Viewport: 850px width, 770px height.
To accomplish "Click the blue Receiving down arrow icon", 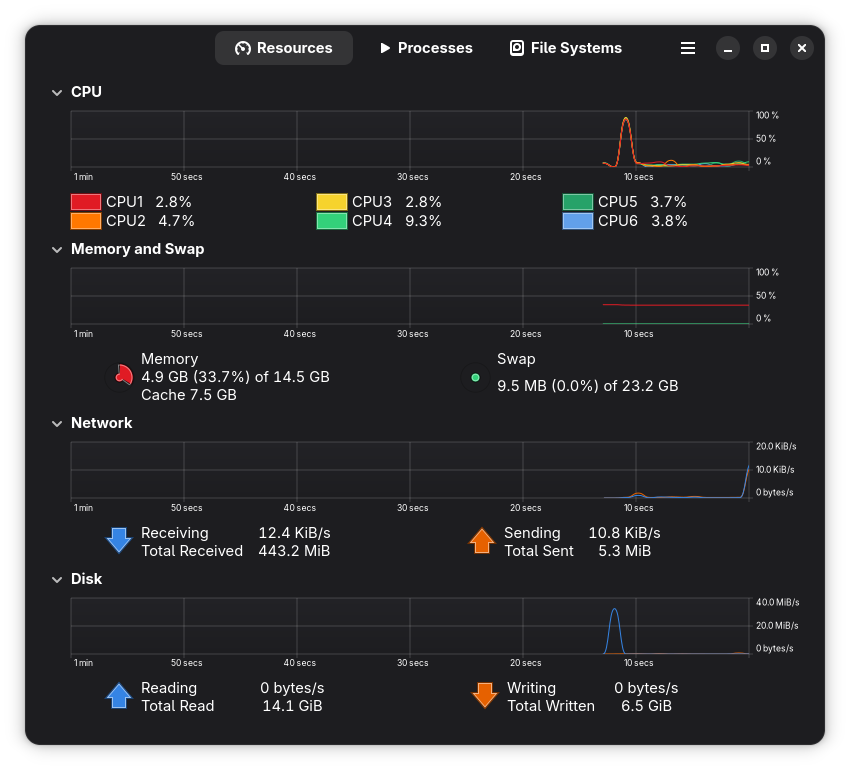I will pos(119,541).
